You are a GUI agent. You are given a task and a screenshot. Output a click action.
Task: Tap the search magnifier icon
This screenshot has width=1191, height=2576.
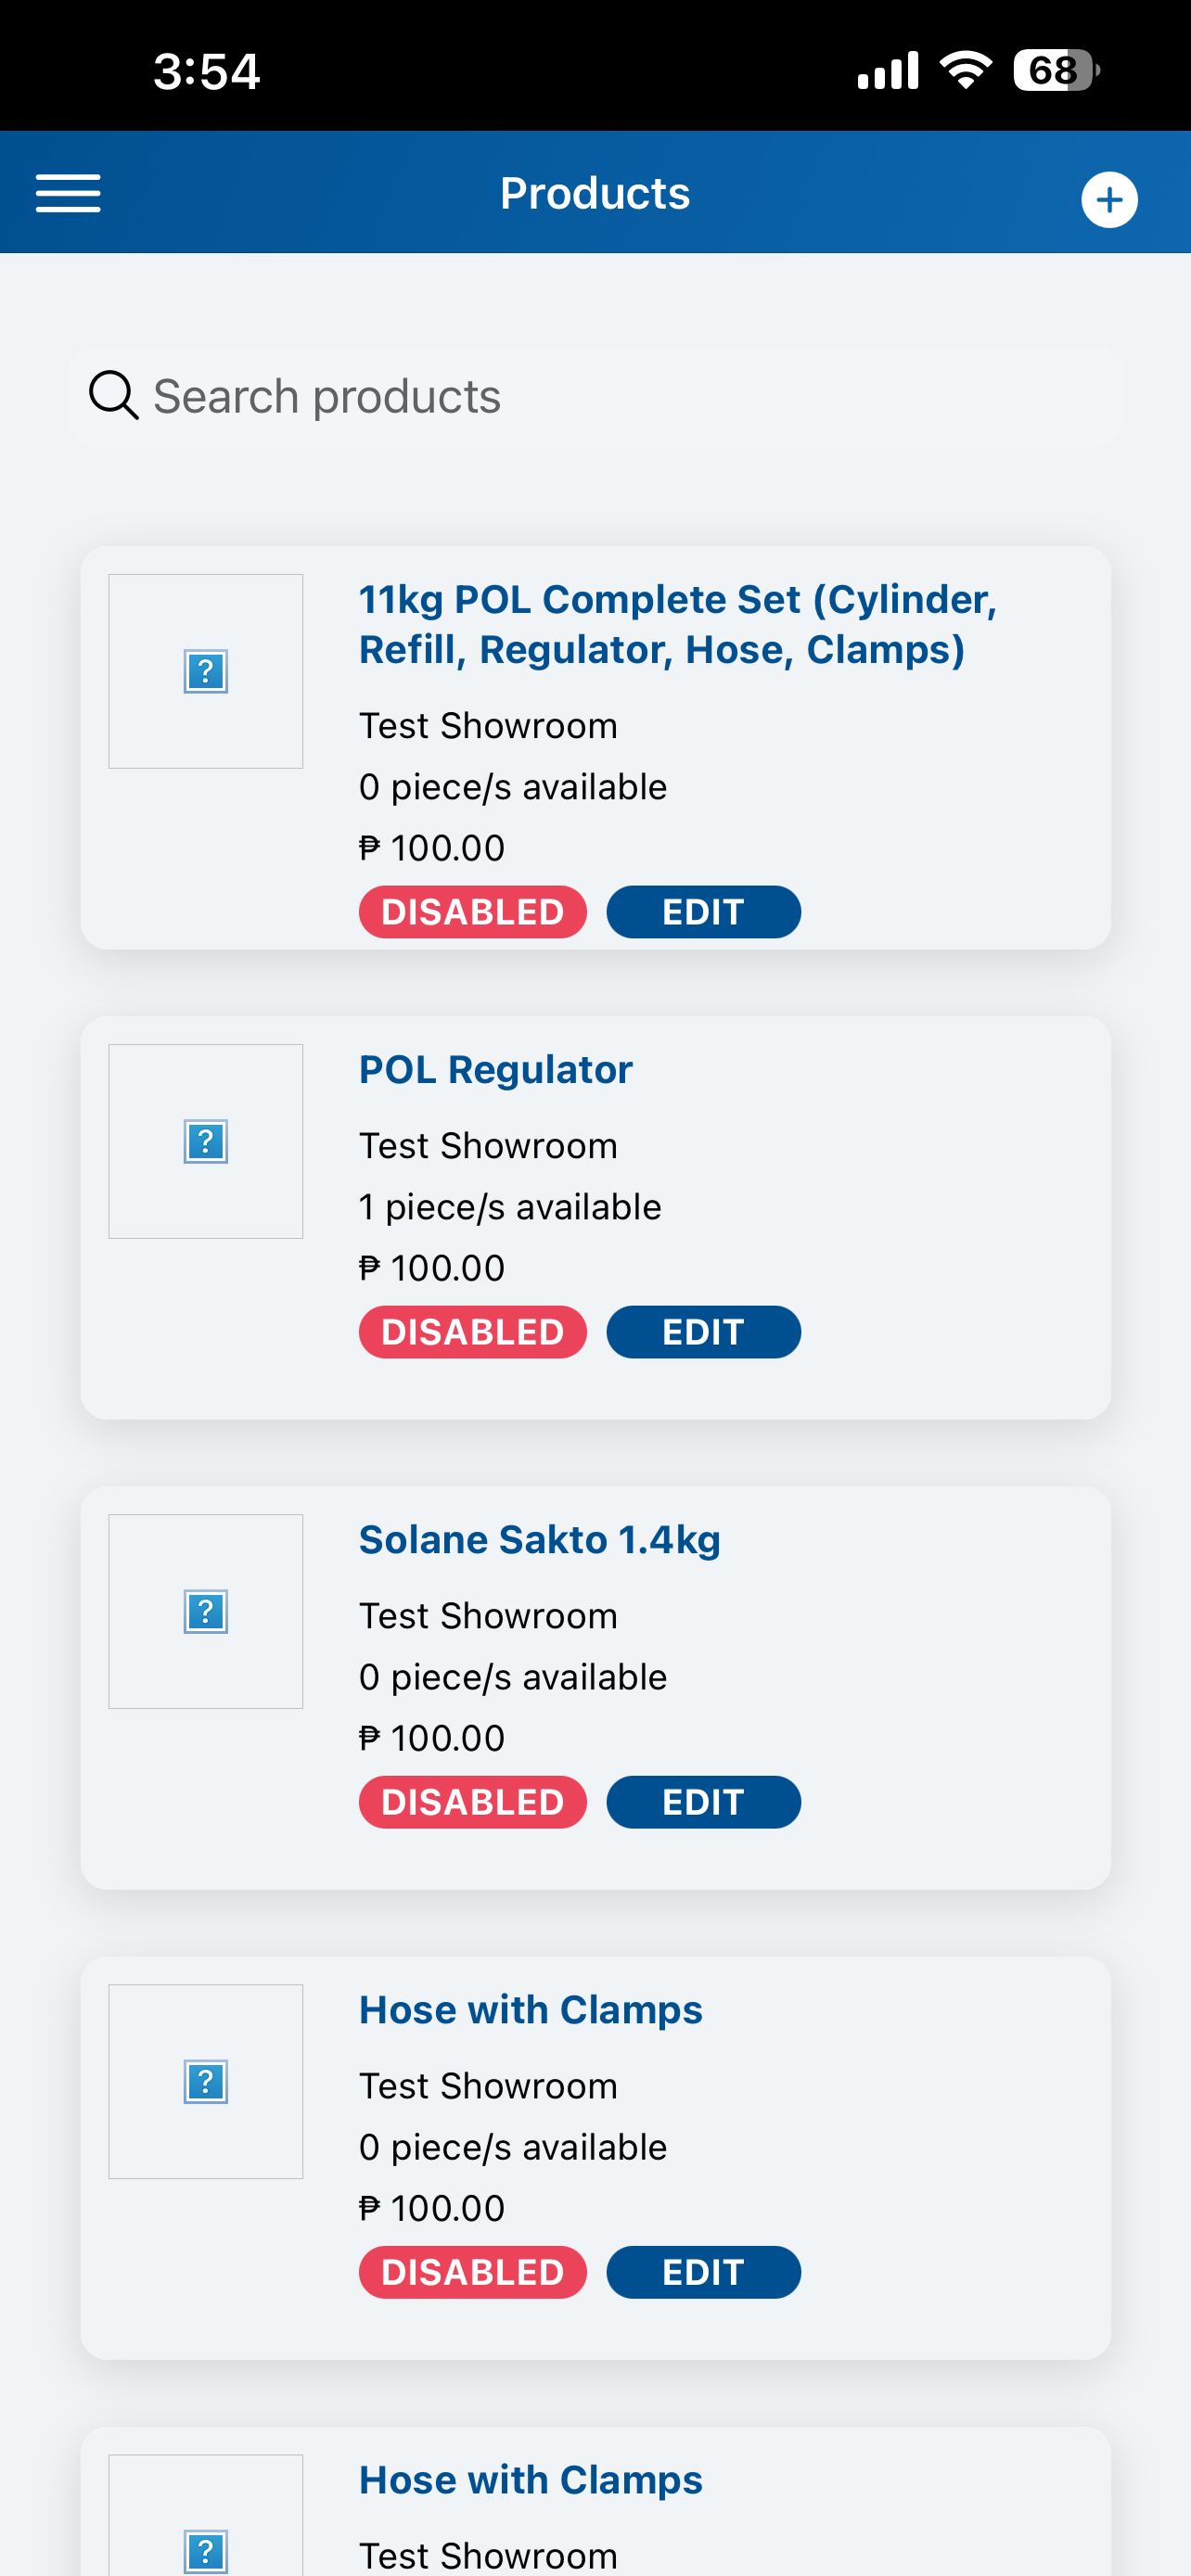(x=113, y=395)
